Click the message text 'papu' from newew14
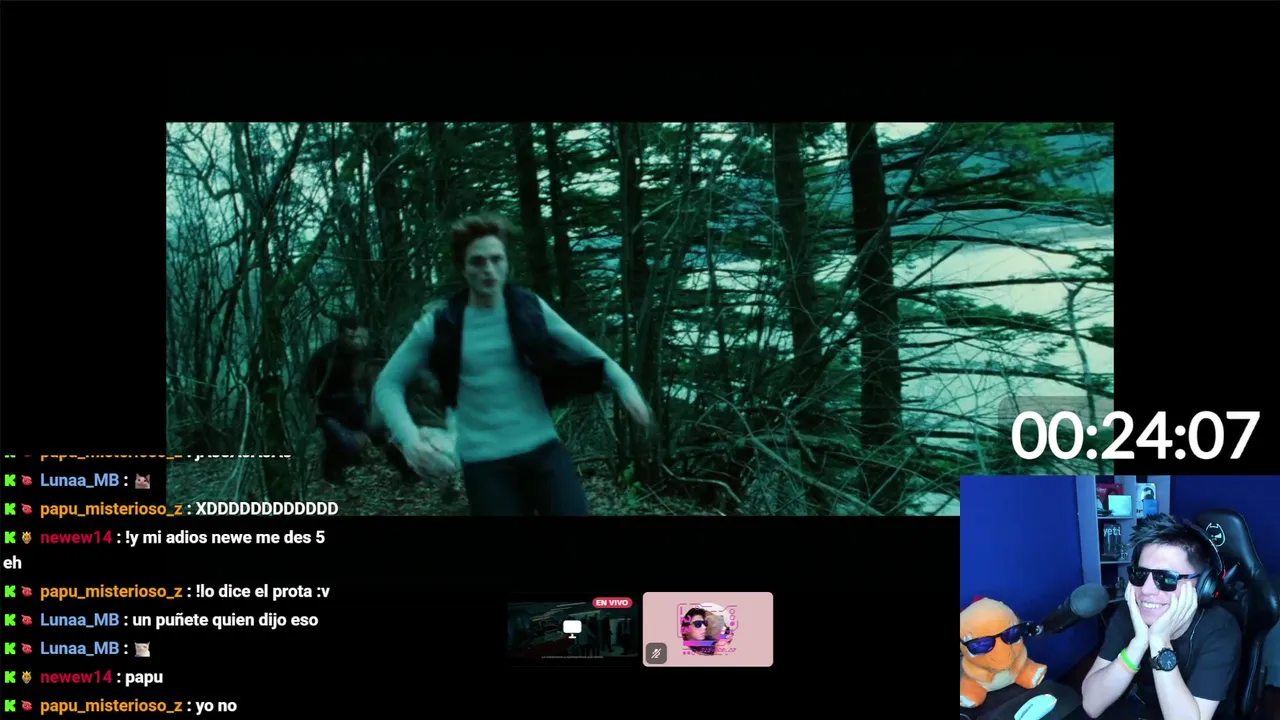This screenshot has height=720, width=1280. 144,678
